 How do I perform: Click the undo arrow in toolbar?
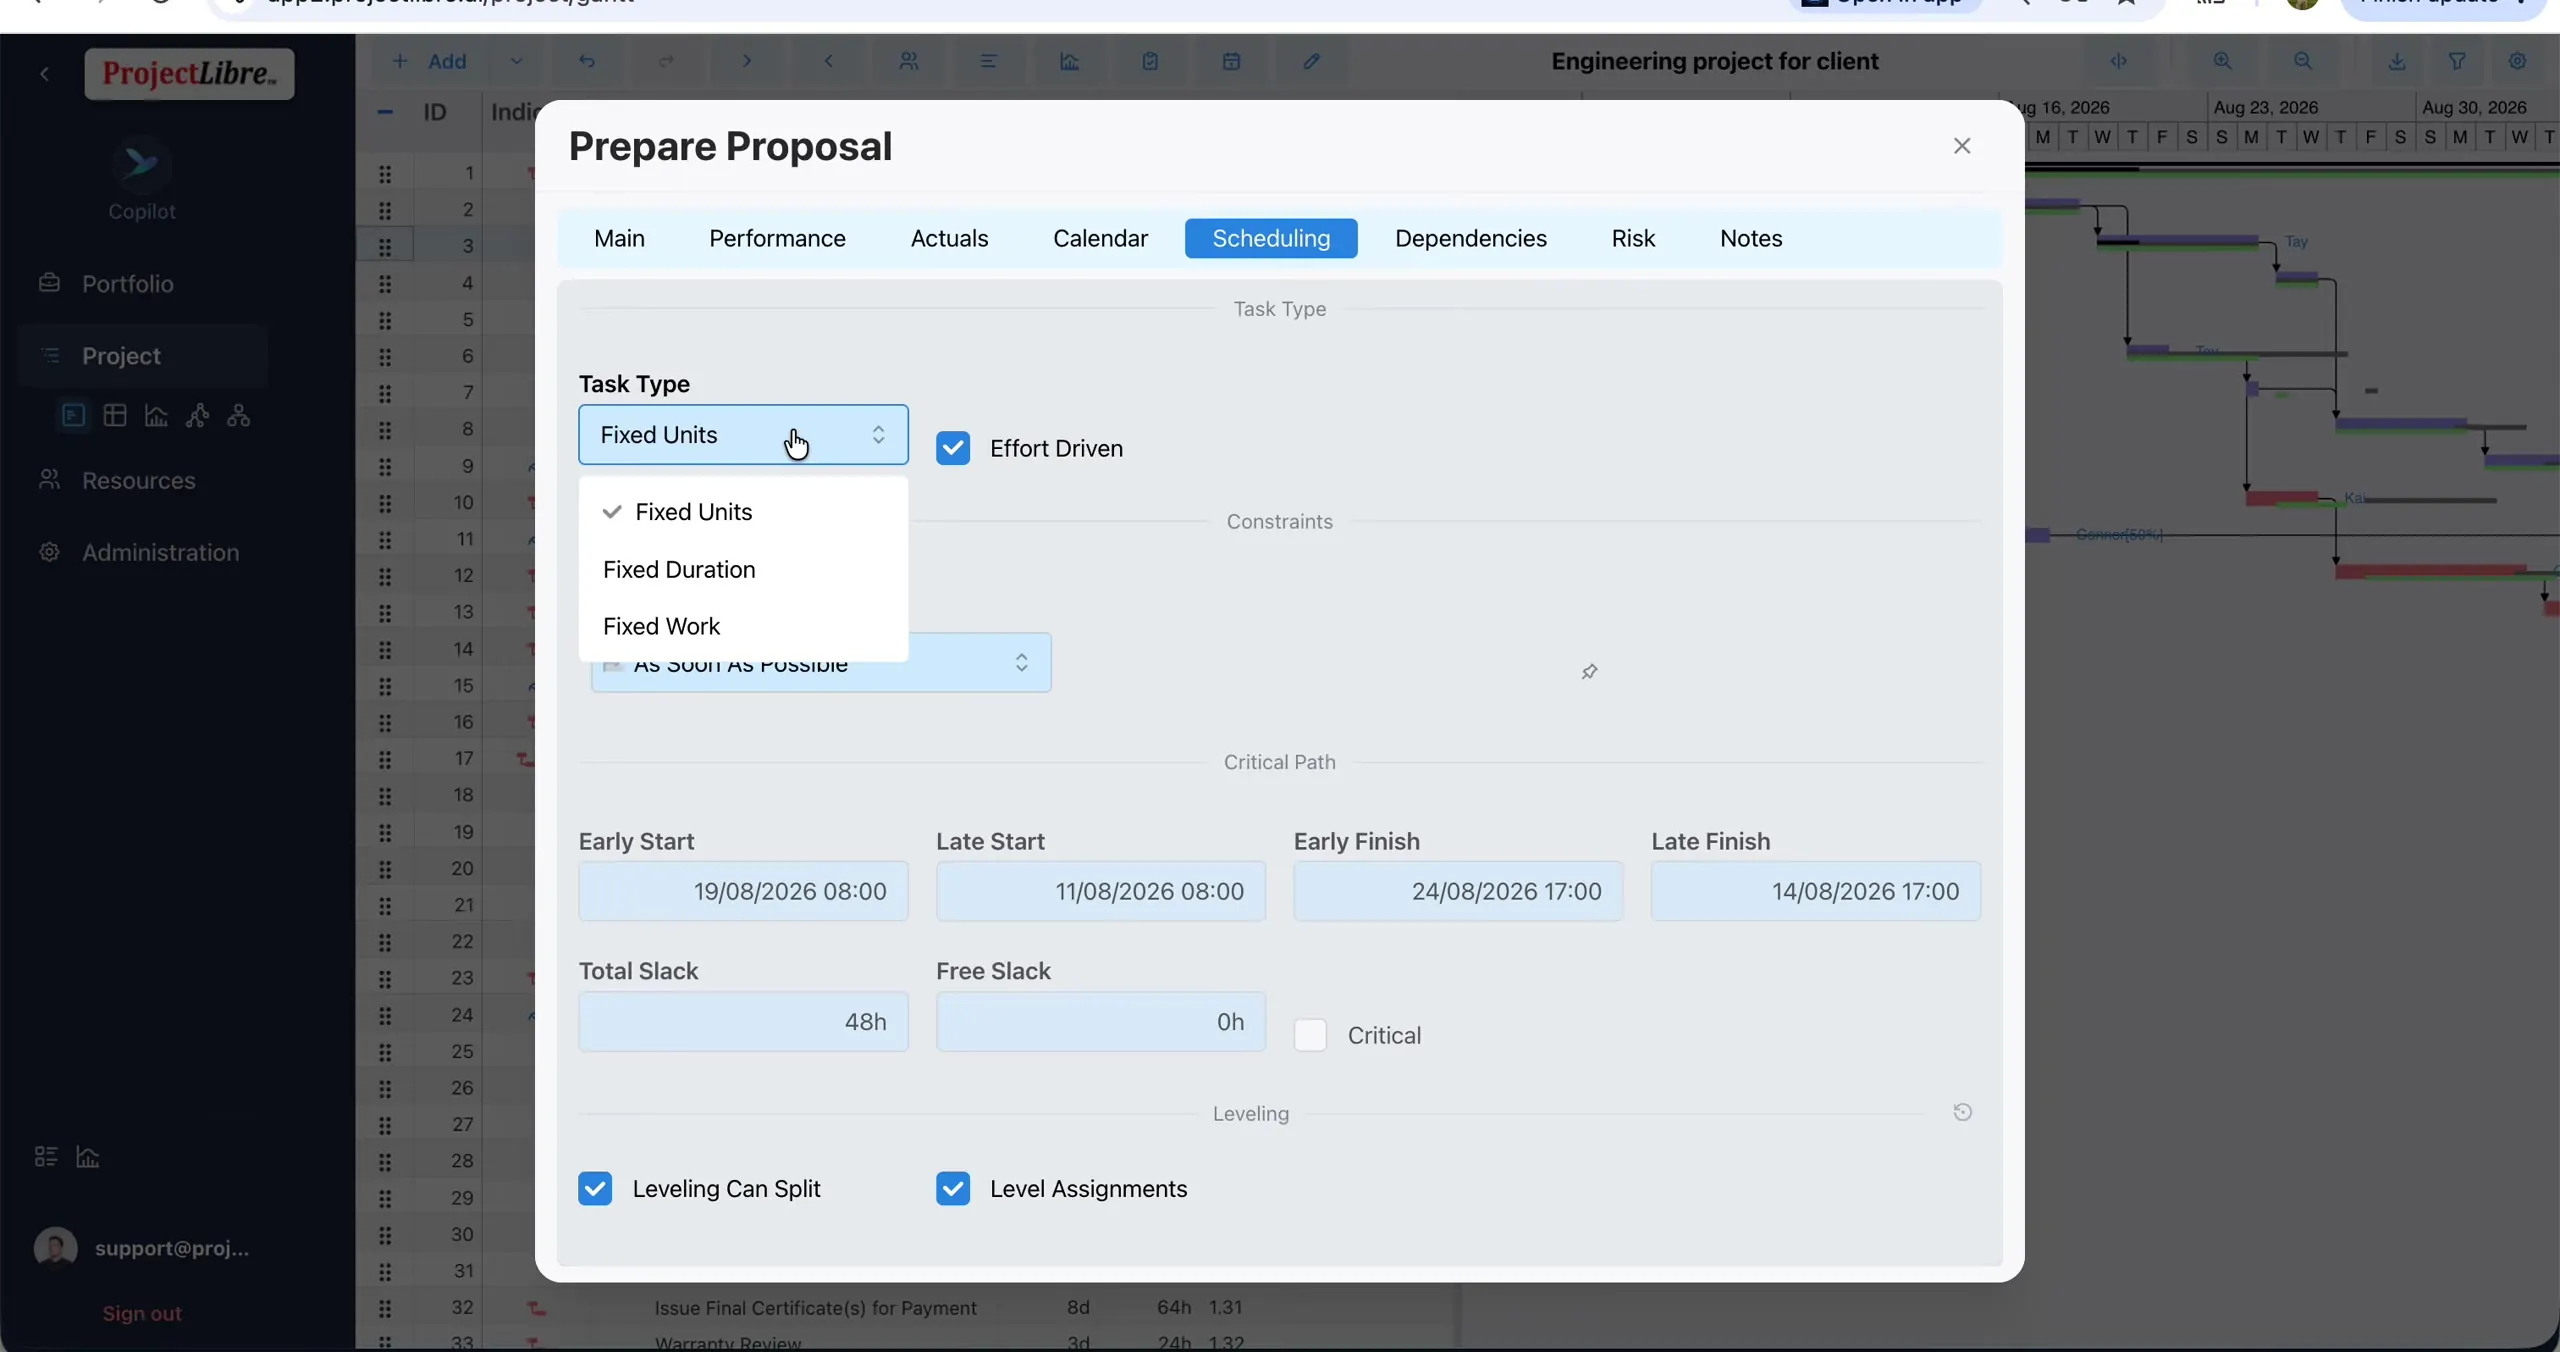coord(587,62)
